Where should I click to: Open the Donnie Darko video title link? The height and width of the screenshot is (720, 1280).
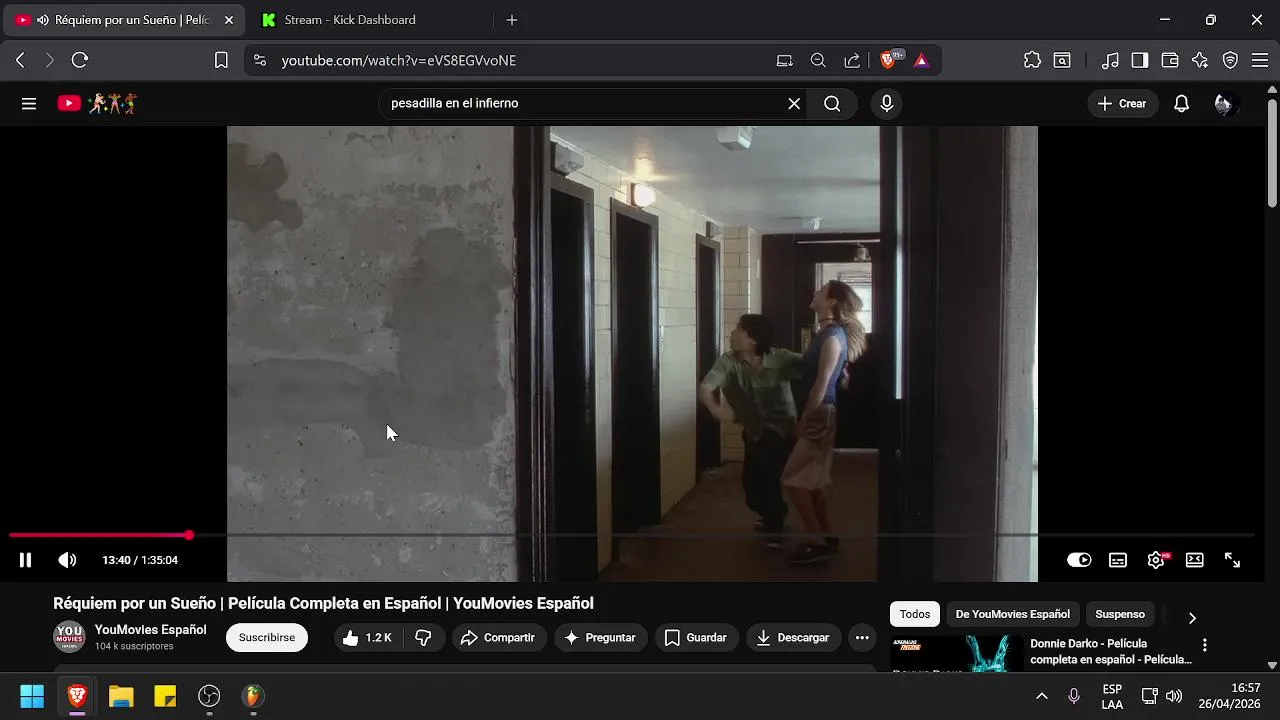pos(1110,651)
